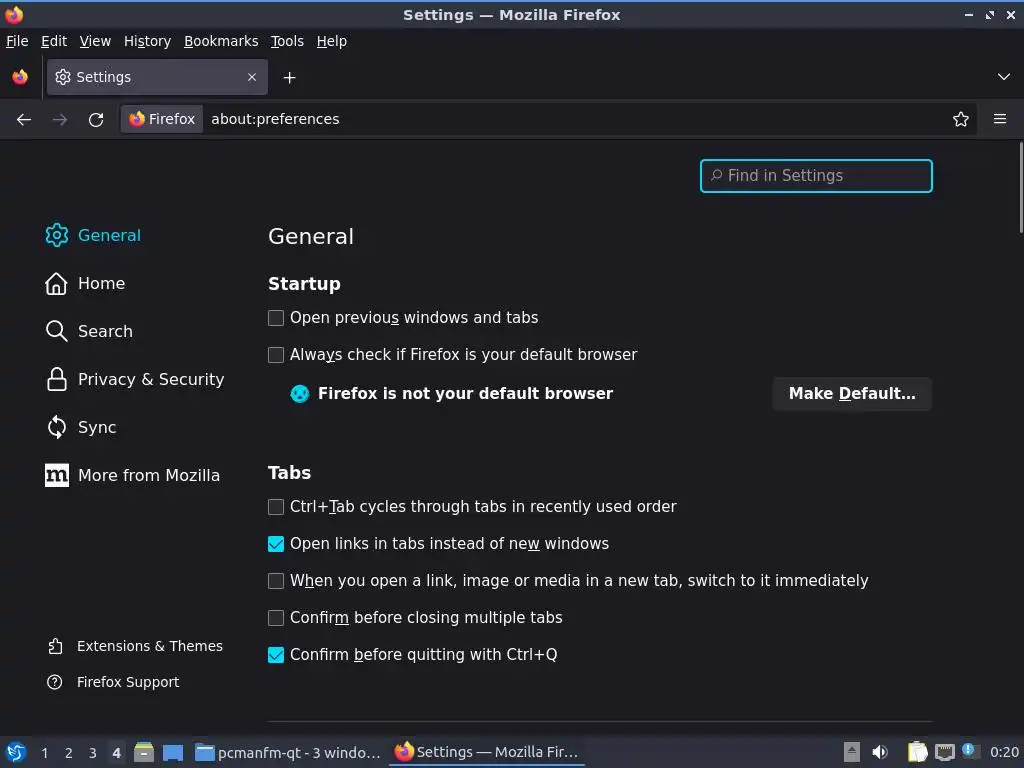Click the volume icon in system tray

880,752
